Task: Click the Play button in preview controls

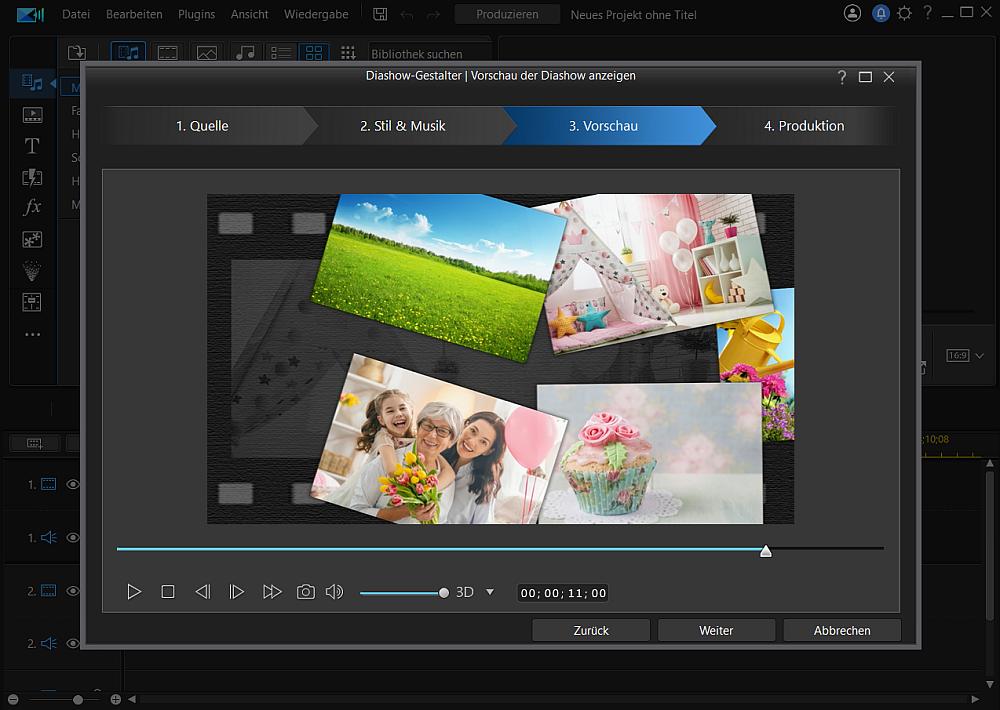Action: 134,592
